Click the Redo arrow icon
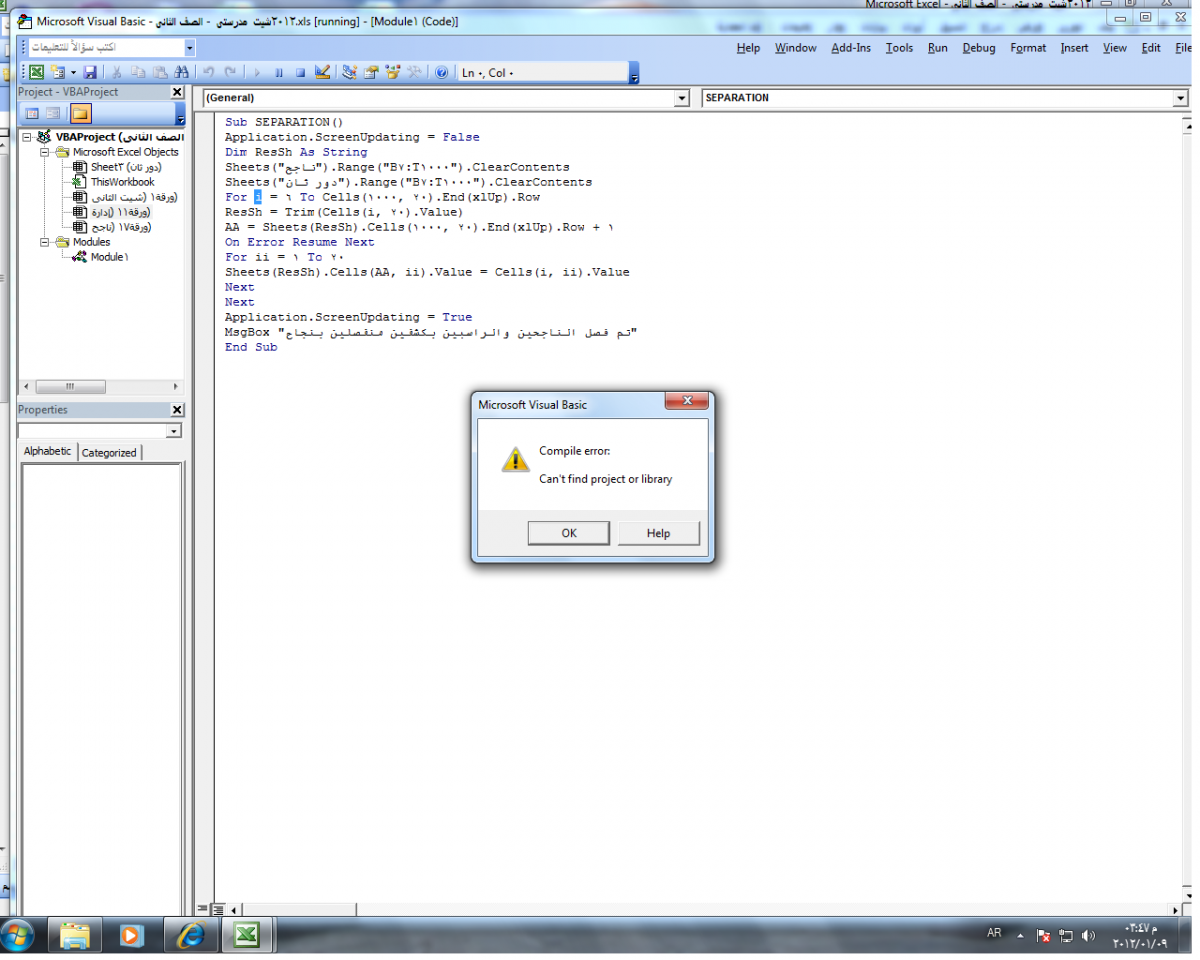 231,72
